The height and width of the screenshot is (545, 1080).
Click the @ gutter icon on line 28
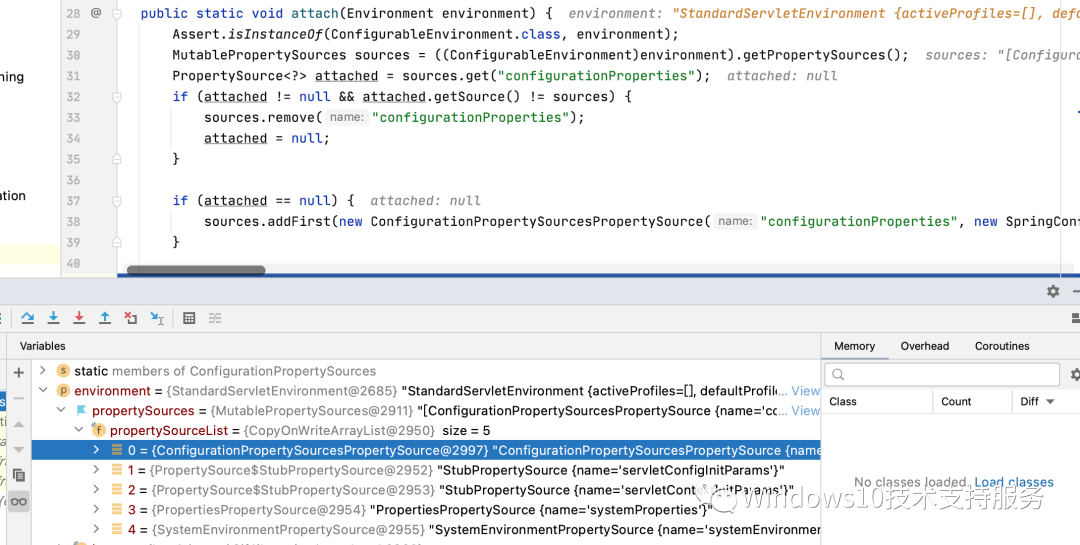pyautogui.click(x=95, y=13)
